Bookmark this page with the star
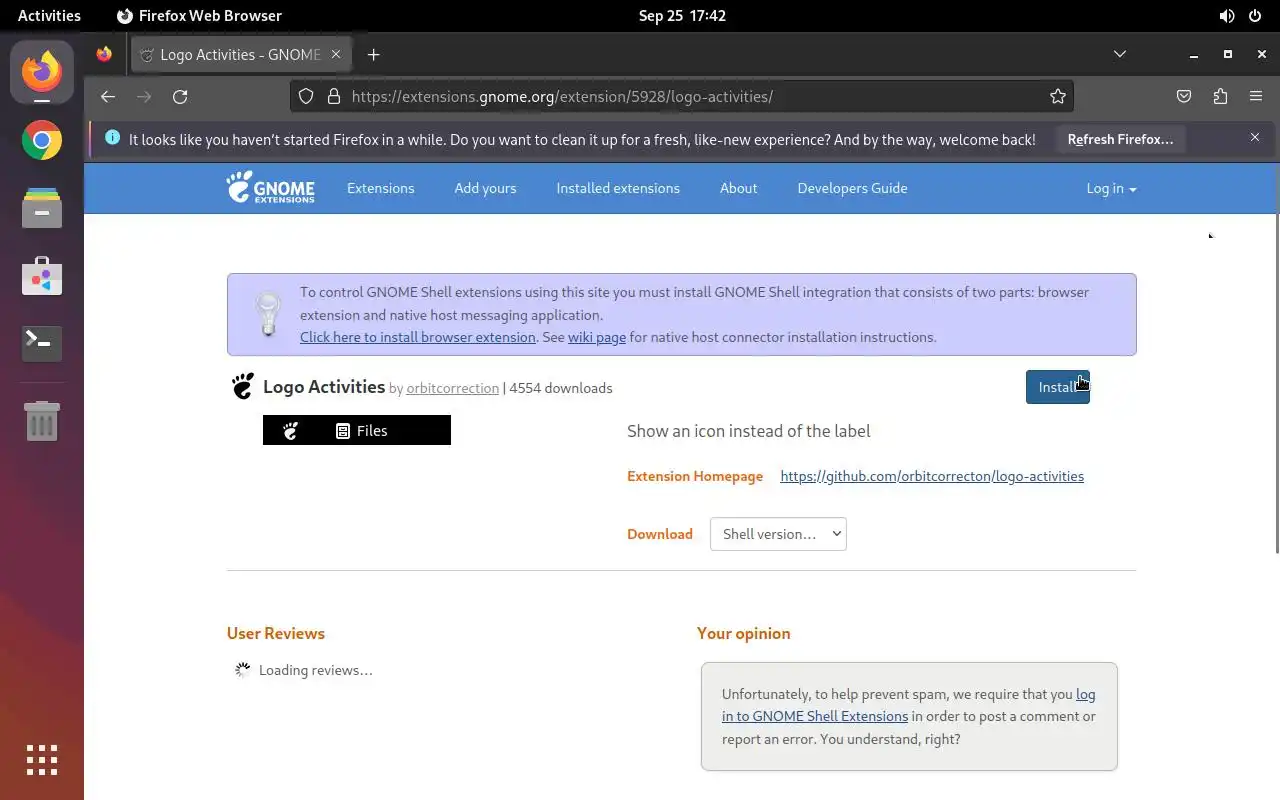This screenshot has width=1280, height=800. [1057, 96]
